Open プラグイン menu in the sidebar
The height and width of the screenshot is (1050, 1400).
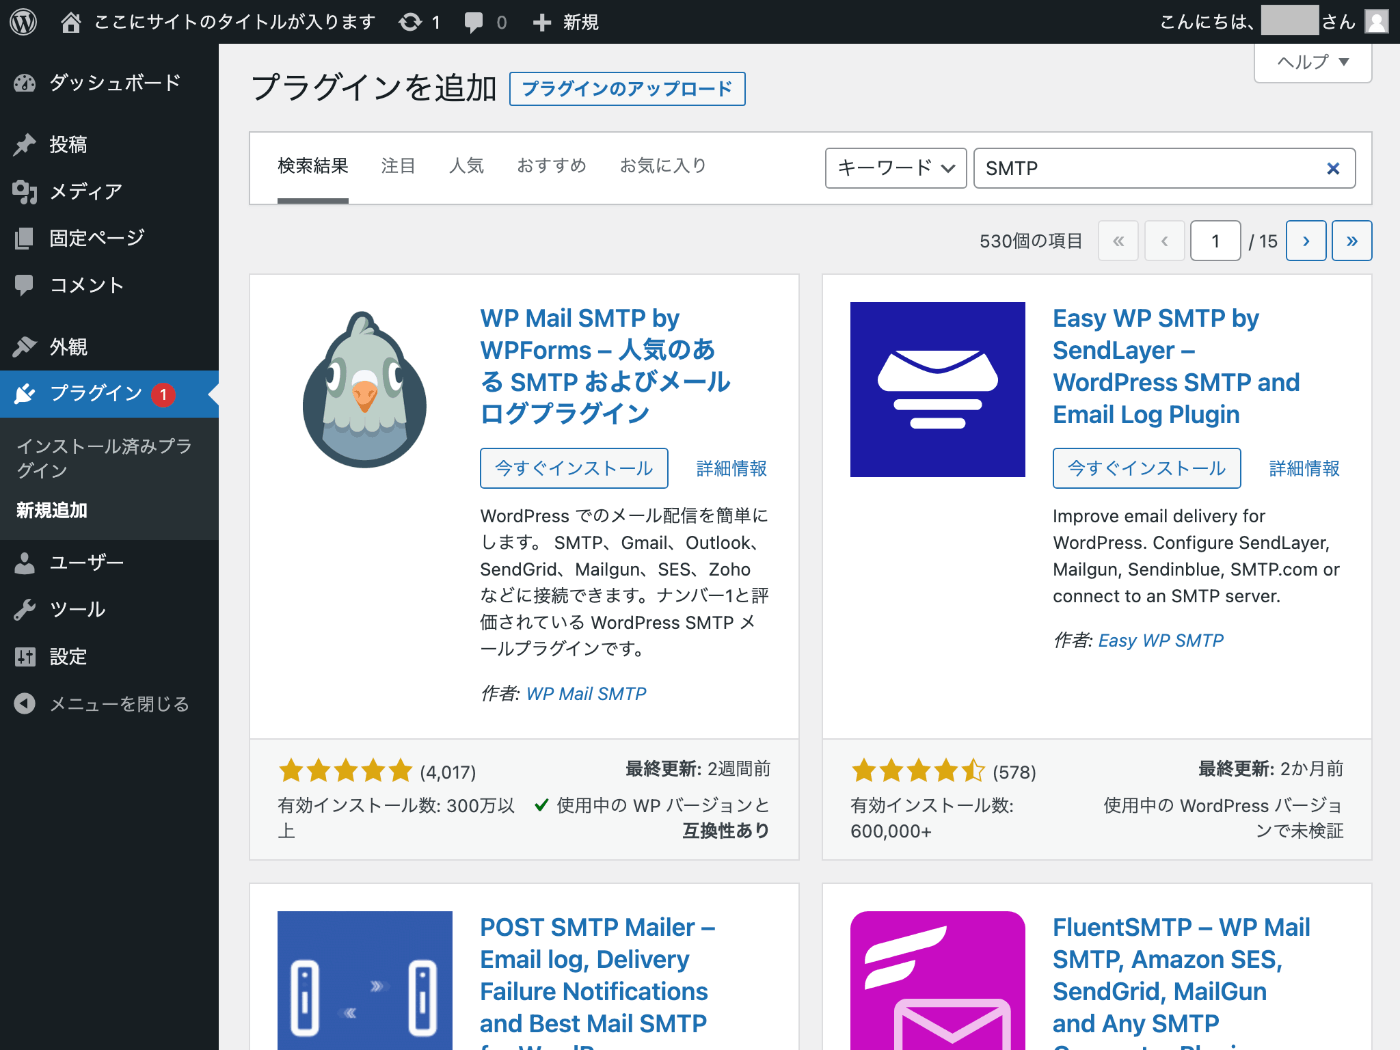point(109,394)
